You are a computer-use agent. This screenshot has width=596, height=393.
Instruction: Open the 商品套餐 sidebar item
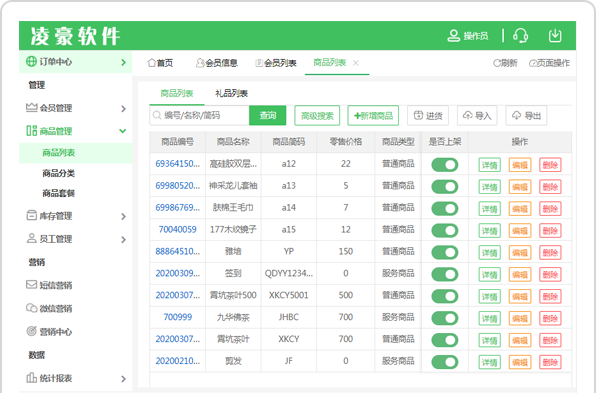pos(59,193)
